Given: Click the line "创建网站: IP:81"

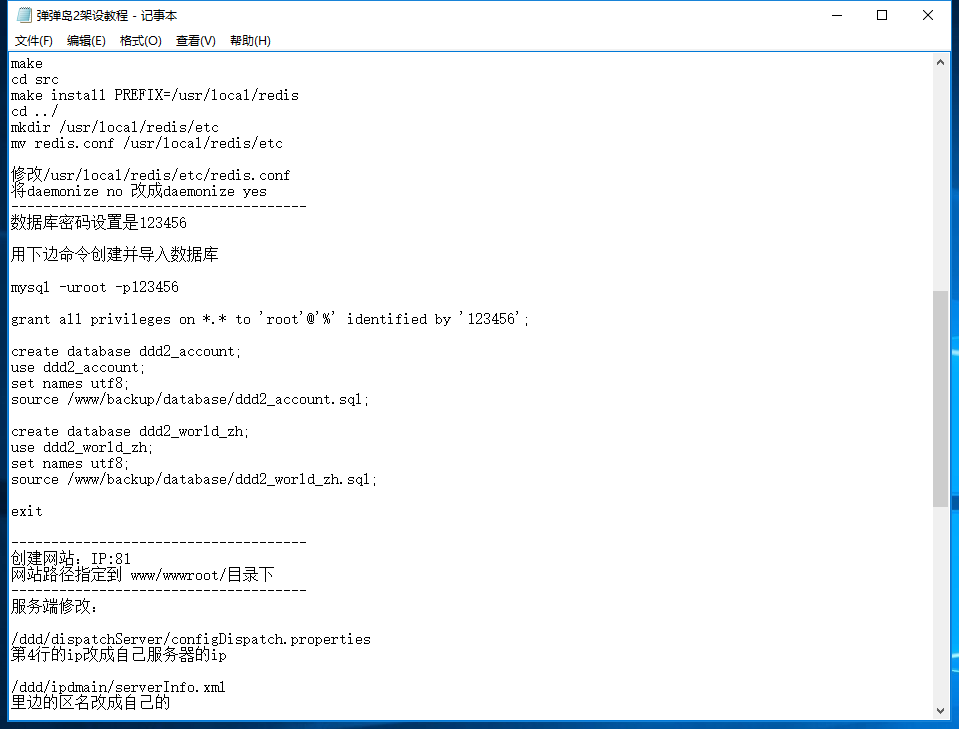Looking at the screenshot, I should point(71,558).
